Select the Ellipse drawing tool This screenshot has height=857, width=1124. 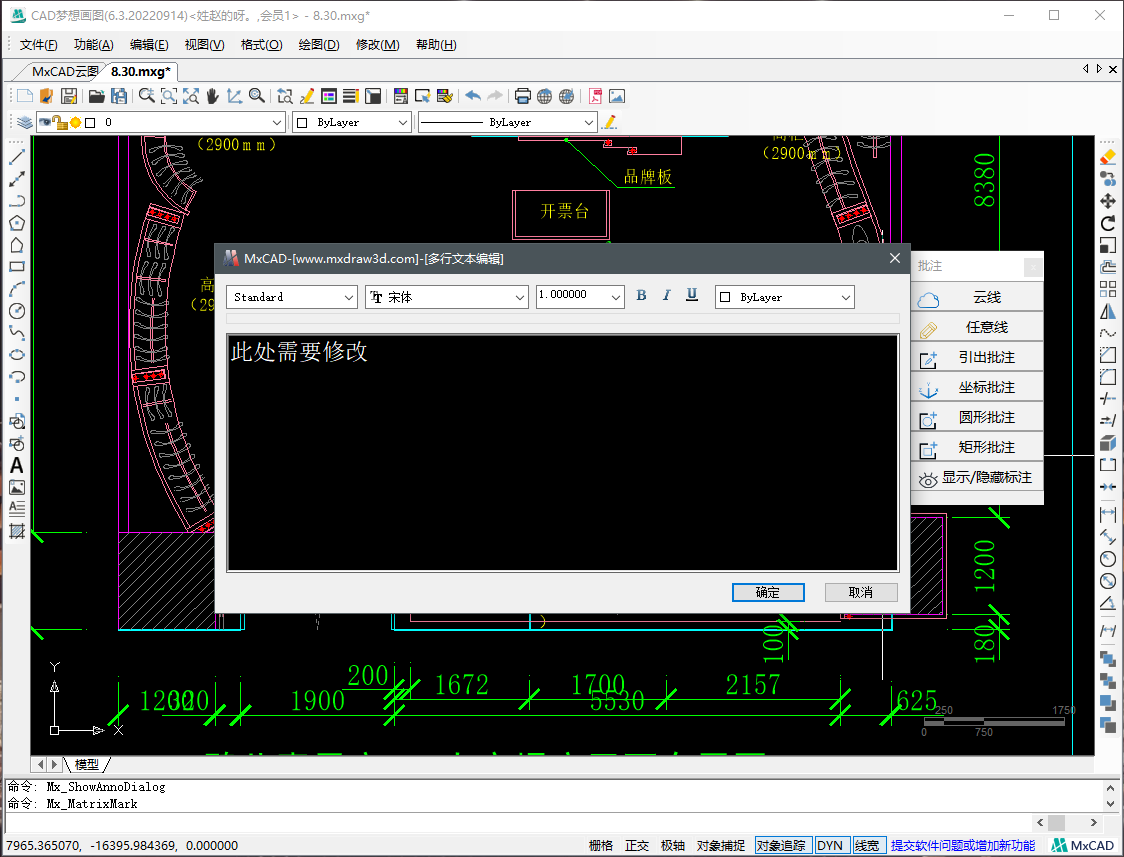(16, 355)
